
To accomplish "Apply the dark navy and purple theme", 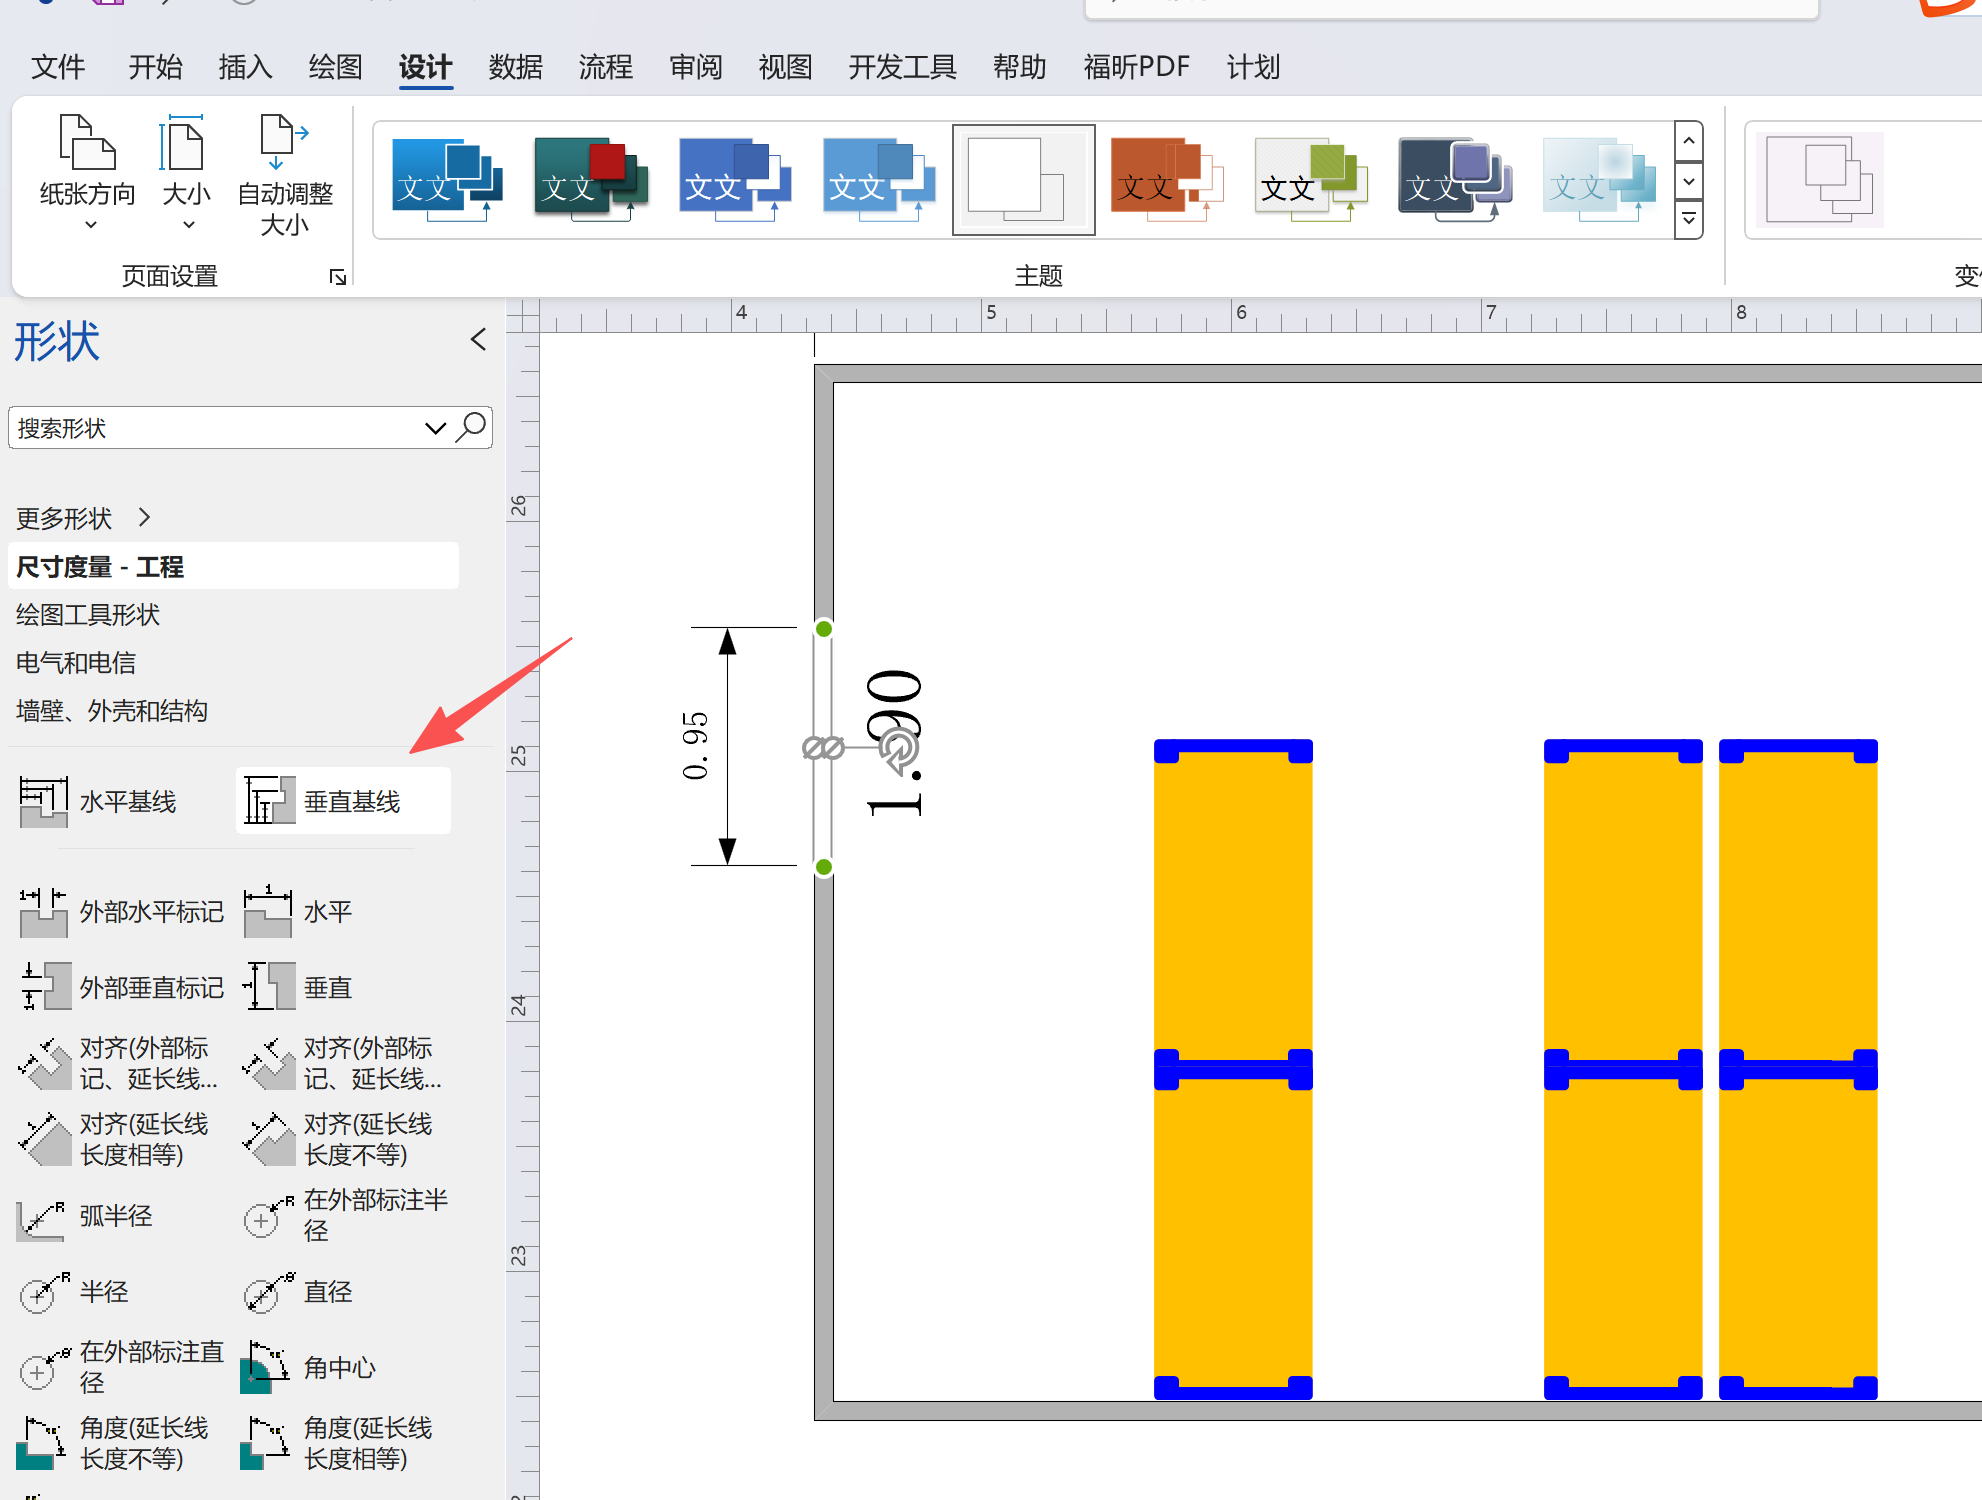I will [x=1454, y=180].
